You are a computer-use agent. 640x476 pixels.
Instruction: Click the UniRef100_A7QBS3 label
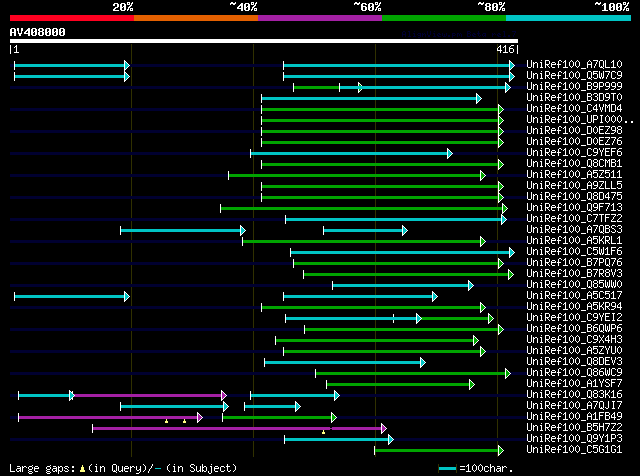click(574, 230)
